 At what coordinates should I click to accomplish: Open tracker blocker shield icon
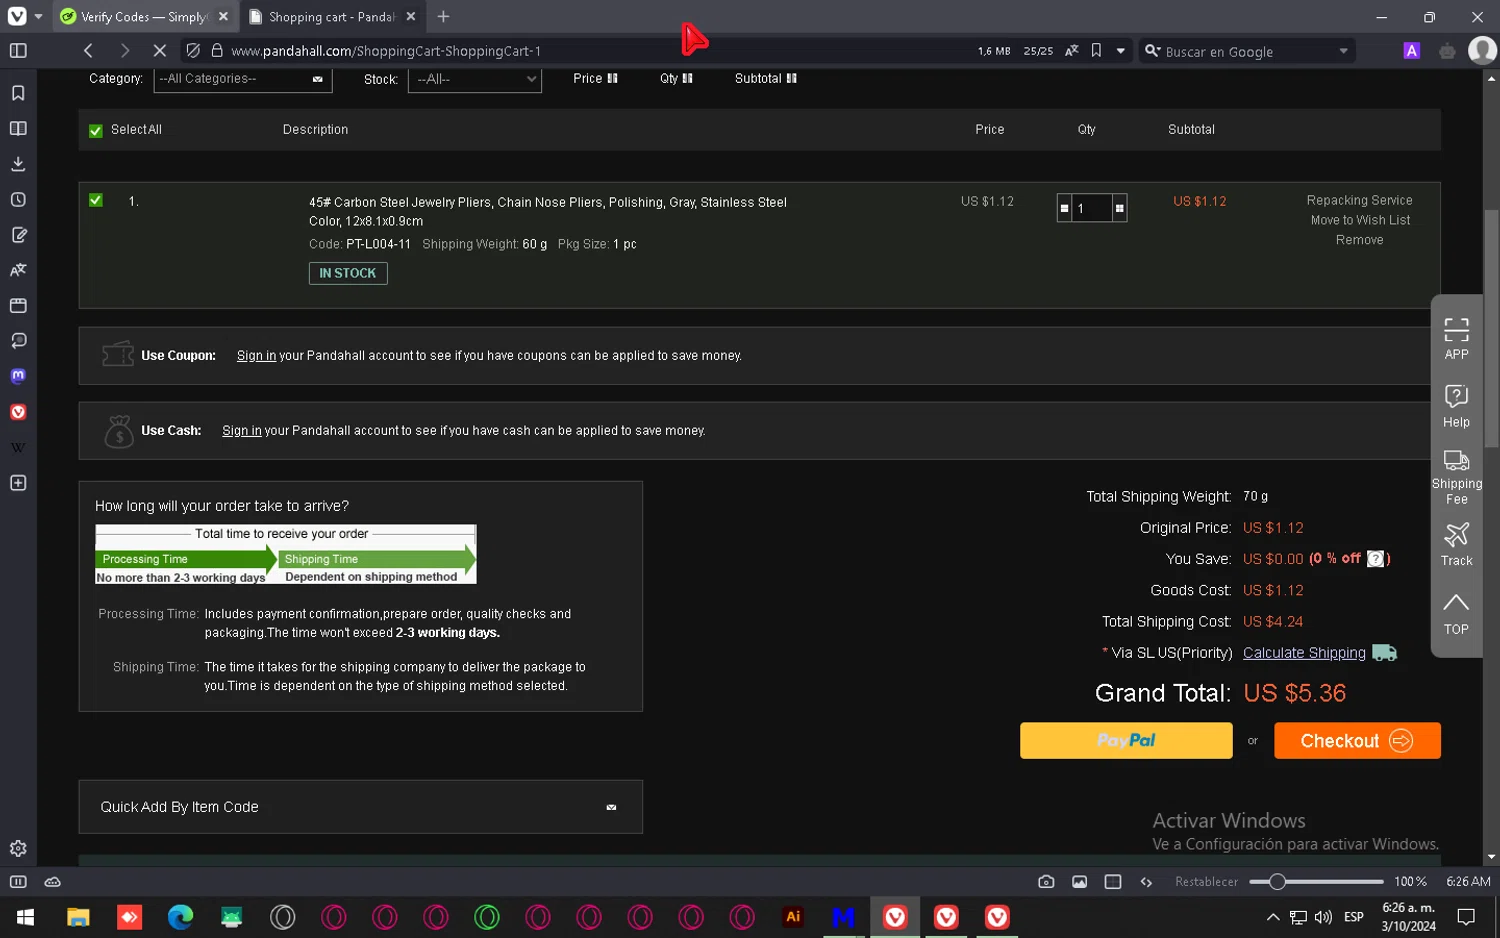point(193,50)
